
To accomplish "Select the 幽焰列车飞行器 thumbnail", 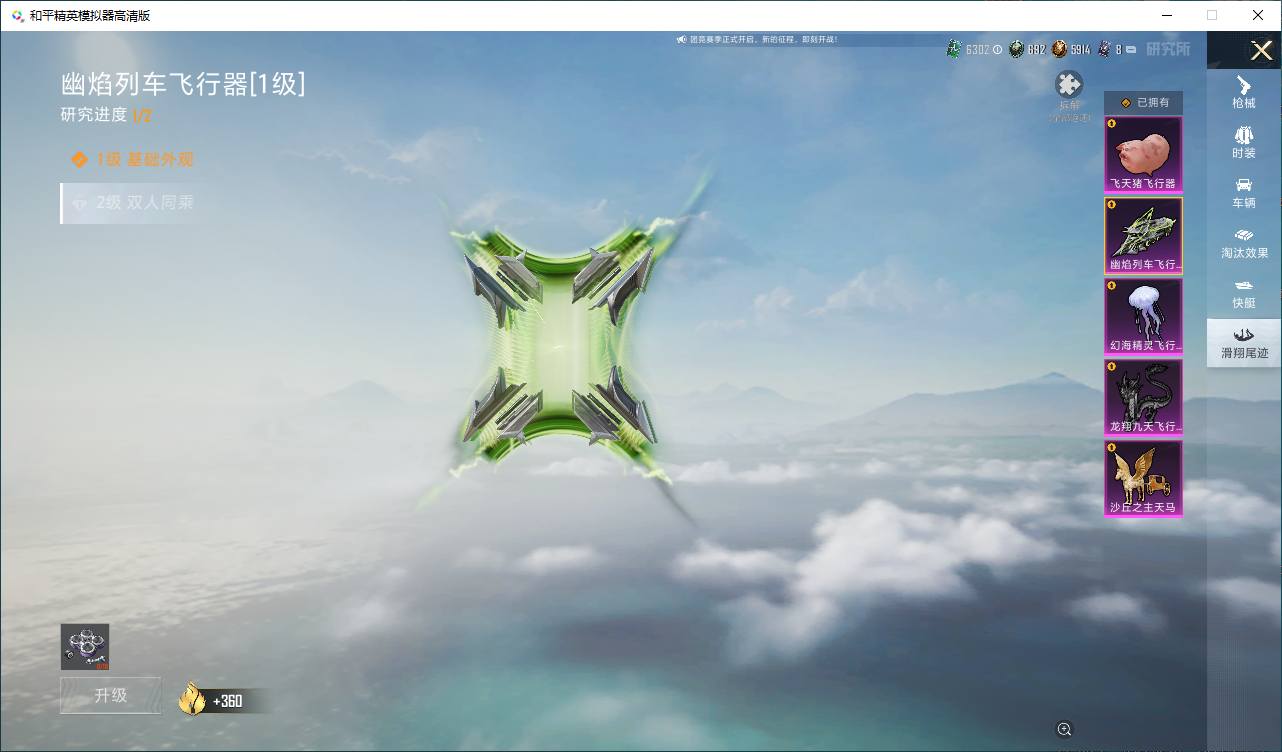I will coord(1143,235).
